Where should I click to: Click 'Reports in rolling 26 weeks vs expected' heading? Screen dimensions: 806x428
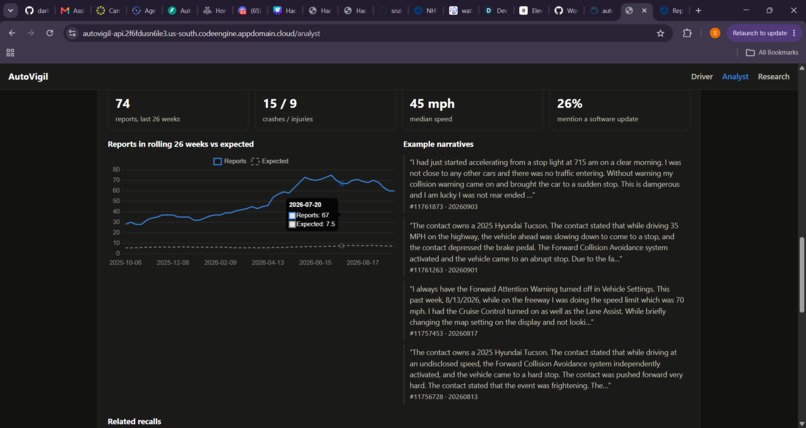pos(180,144)
